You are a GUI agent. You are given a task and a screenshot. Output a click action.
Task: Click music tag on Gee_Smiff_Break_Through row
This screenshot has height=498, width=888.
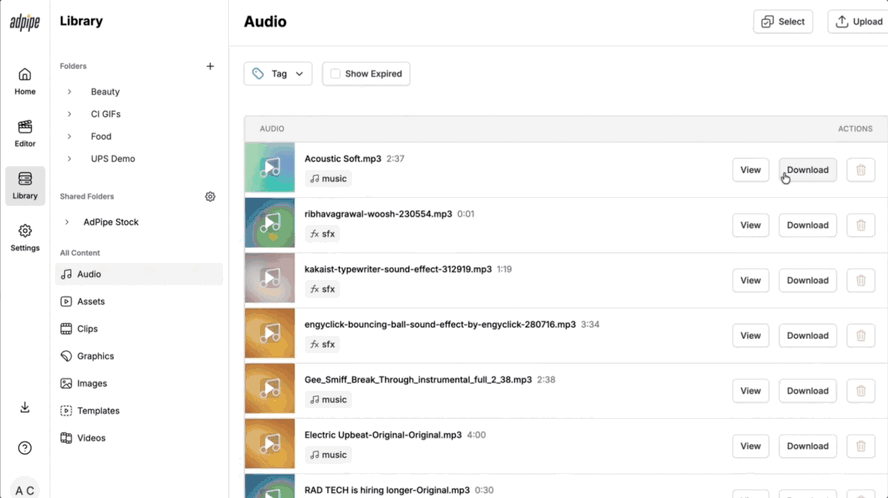tap(328, 399)
